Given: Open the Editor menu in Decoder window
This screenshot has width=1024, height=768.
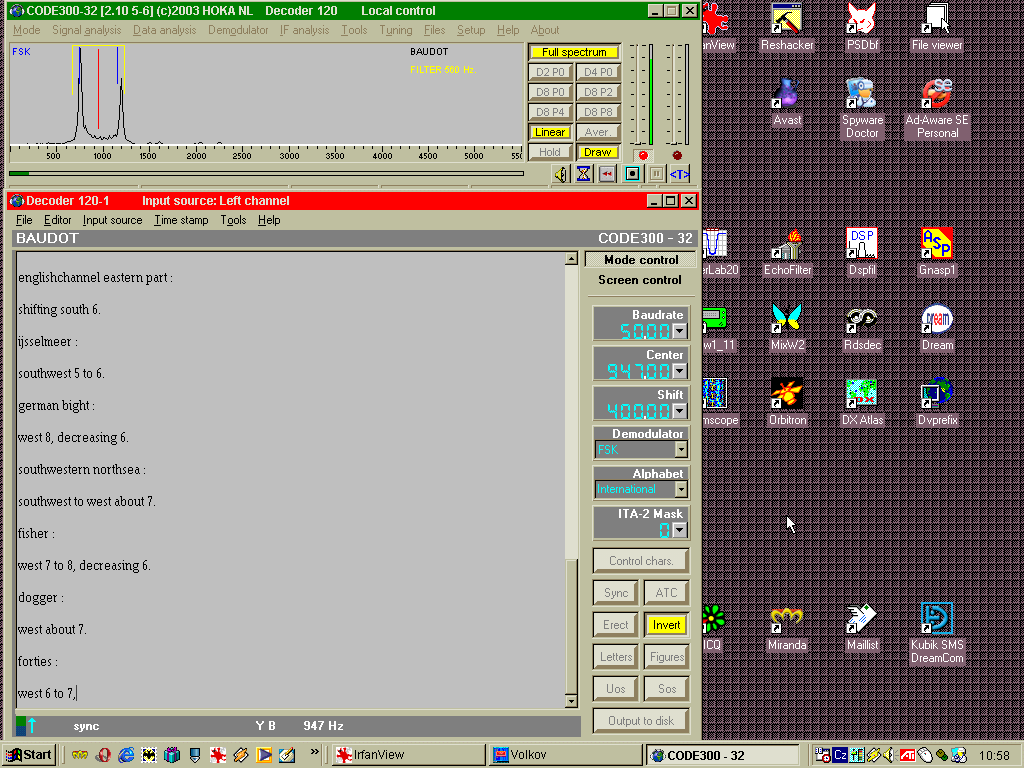Looking at the screenshot, I should [57, 220].
